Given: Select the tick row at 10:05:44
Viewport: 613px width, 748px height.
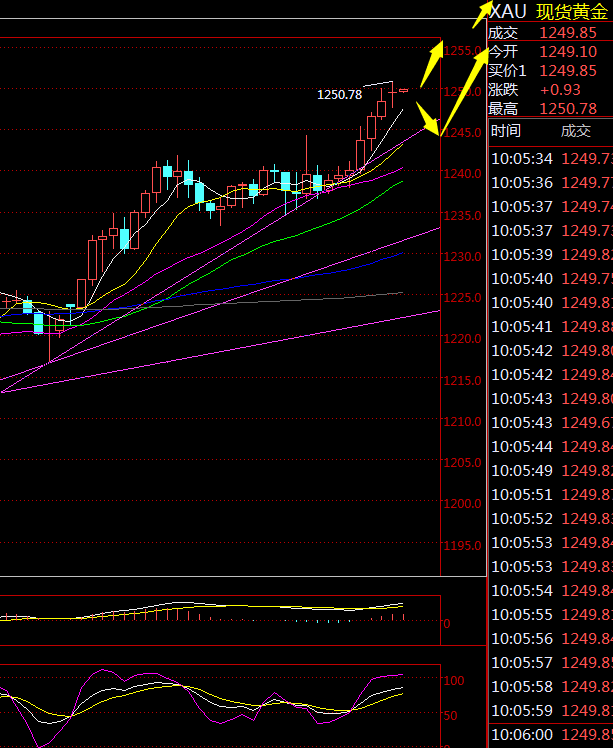Looking at the screenshot, I should (551, 447).
